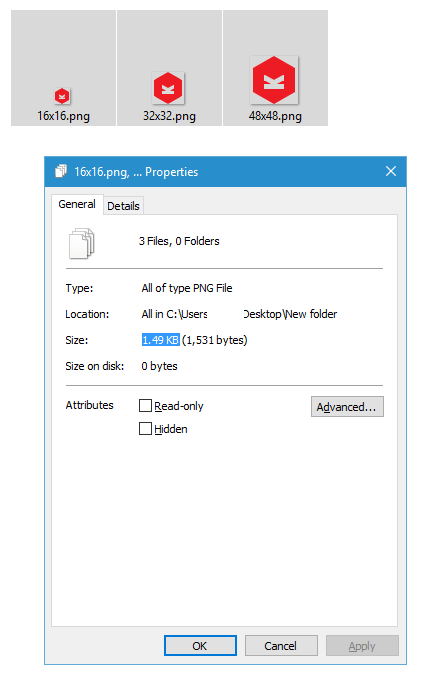426x687 pixels.
Task: Click the highlighted 1.49 KB size value
Action: [160, 340]
